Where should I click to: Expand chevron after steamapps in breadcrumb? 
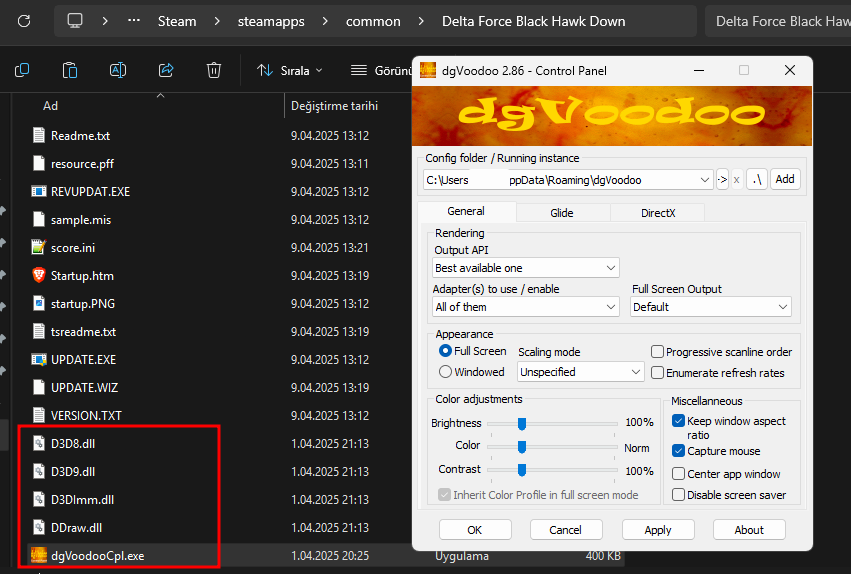pyautogui.click(x=325, y=21)
